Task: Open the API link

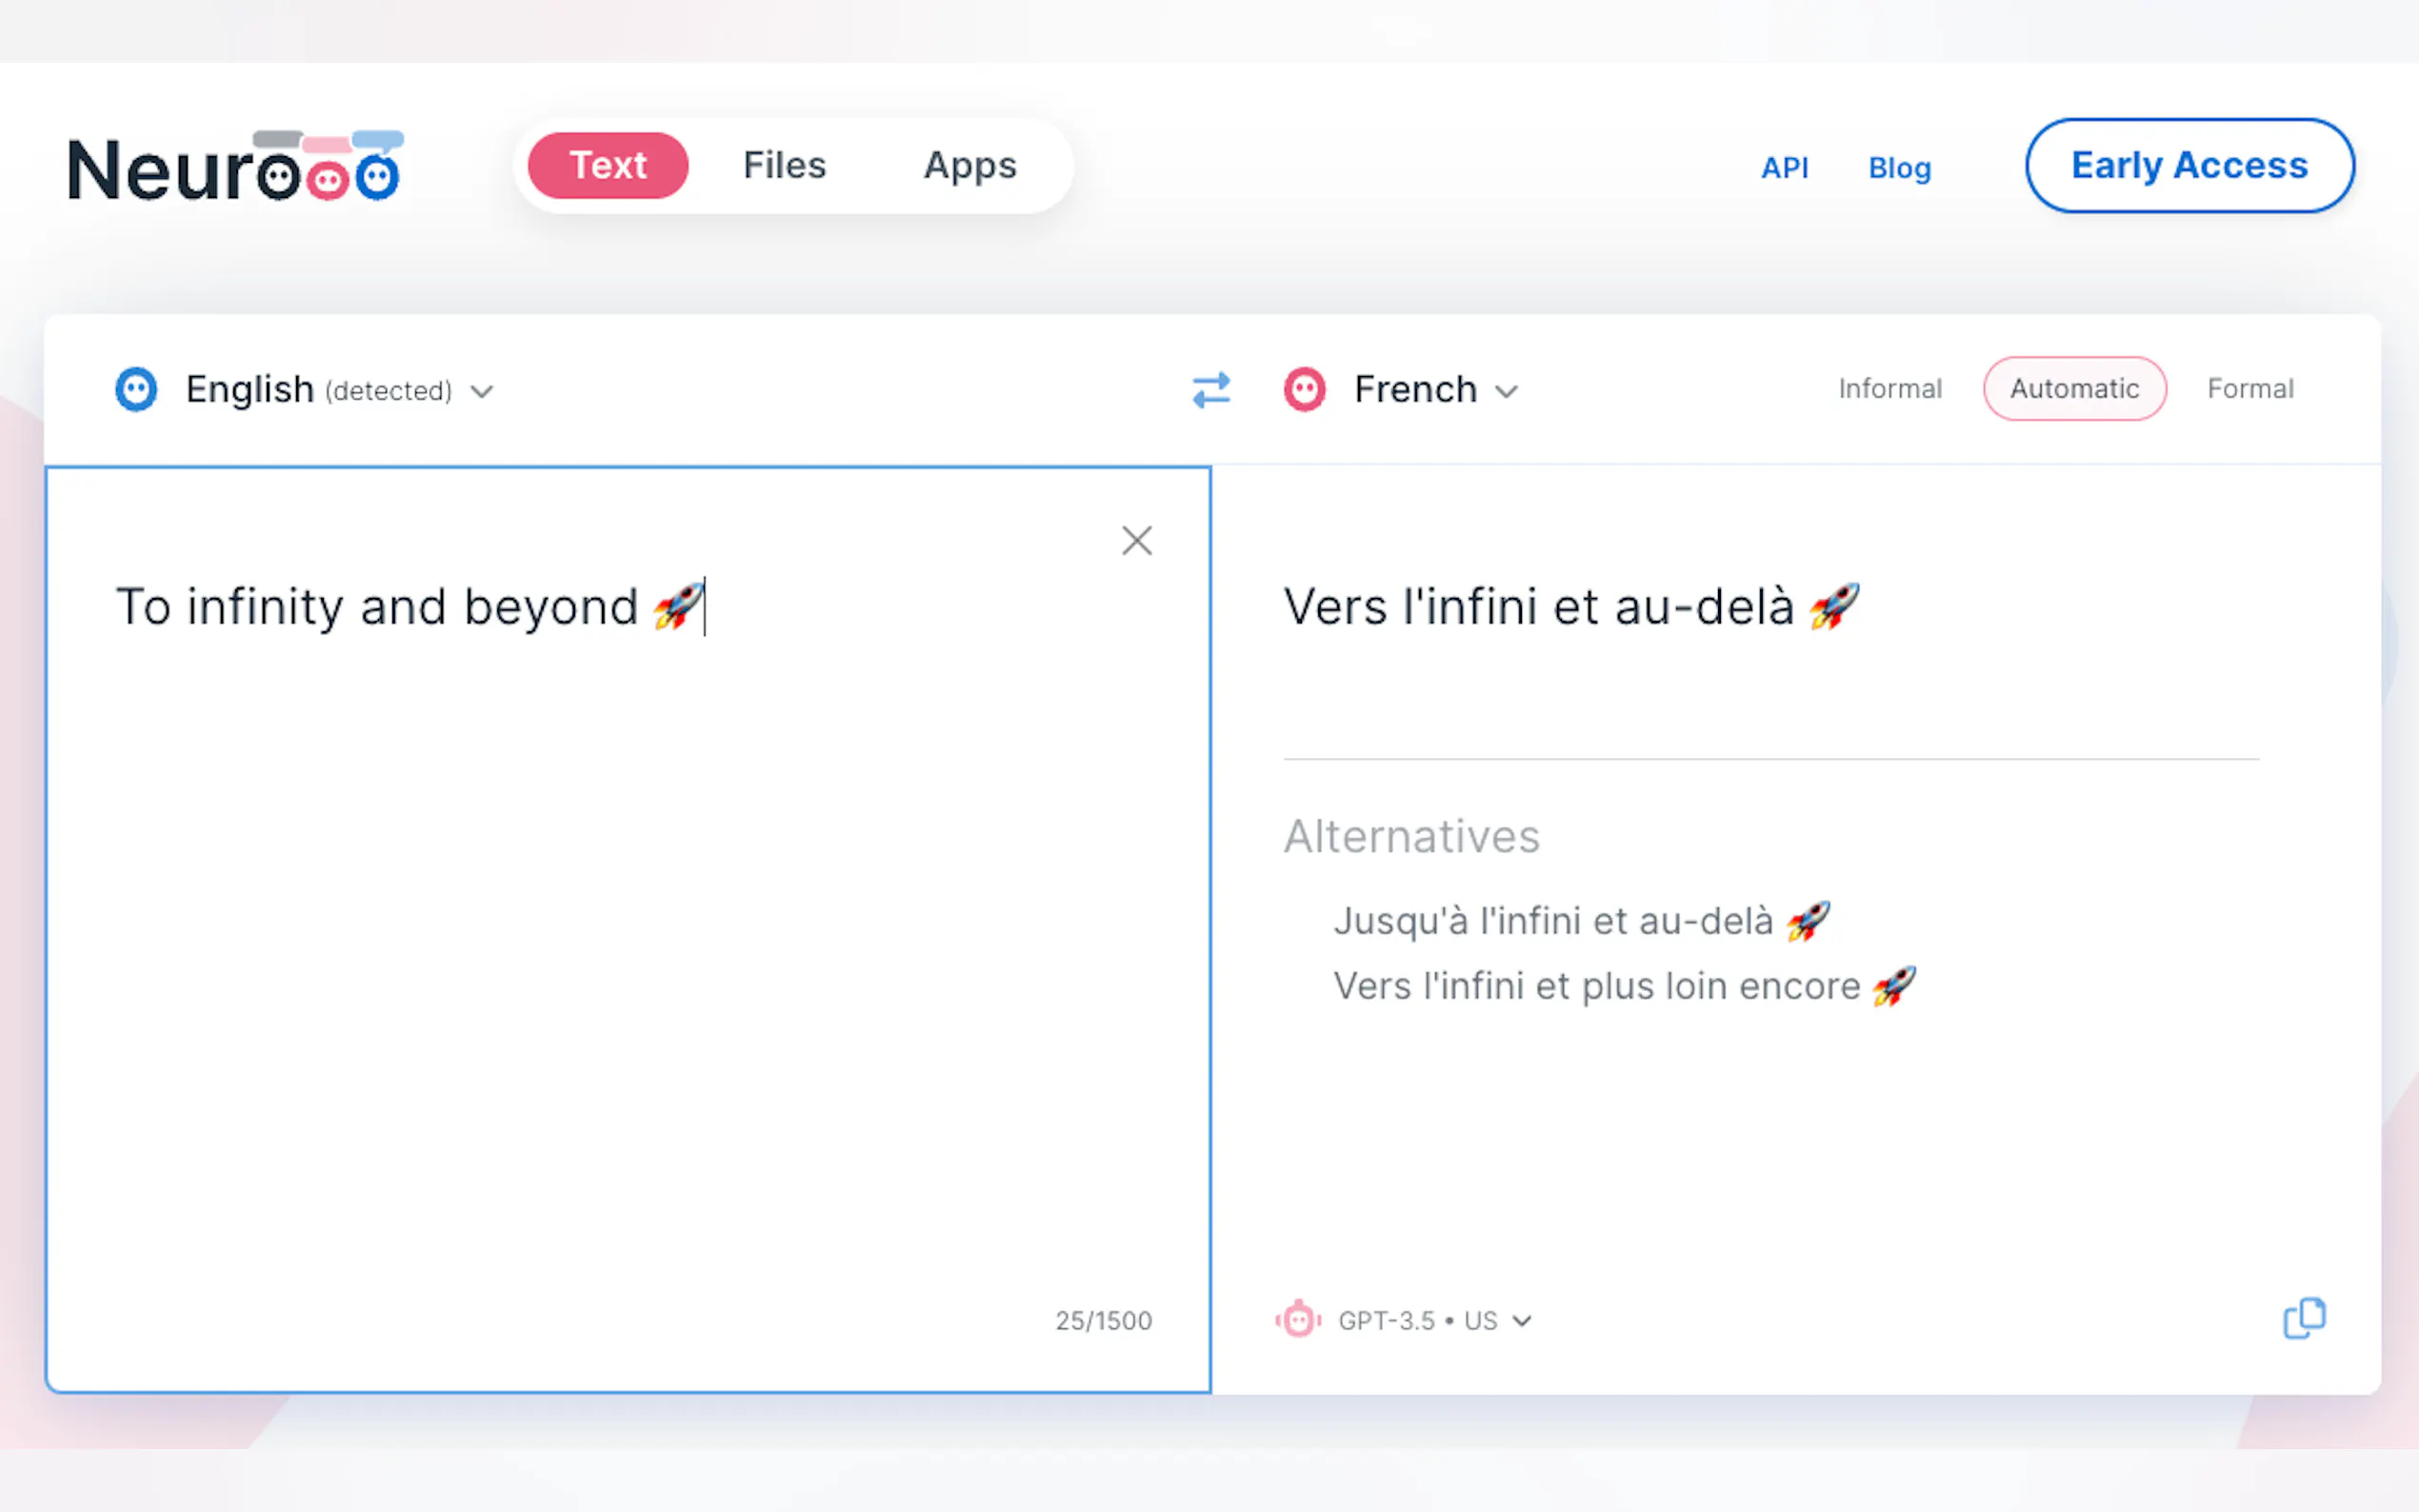Action: click(1784, 168)
